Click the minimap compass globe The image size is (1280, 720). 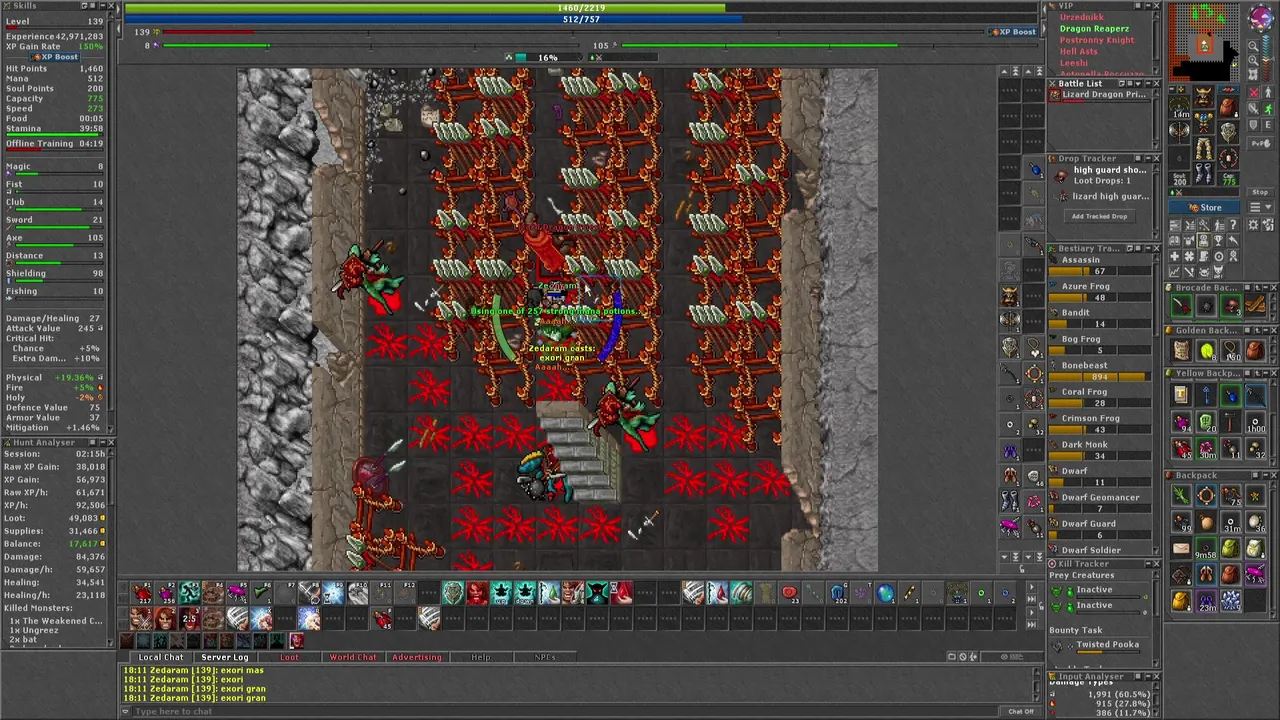point(1261,18)
